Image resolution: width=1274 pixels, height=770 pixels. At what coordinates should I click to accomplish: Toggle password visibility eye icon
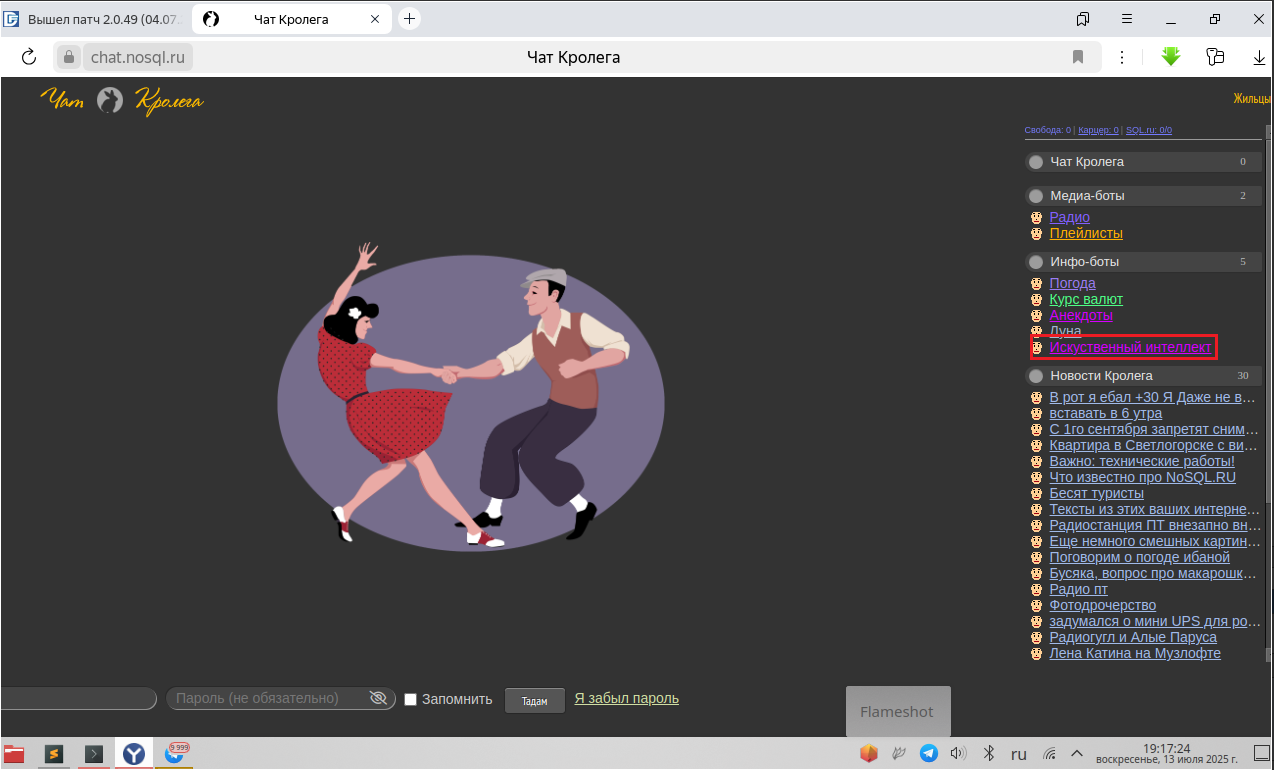(x=378, y=698)
